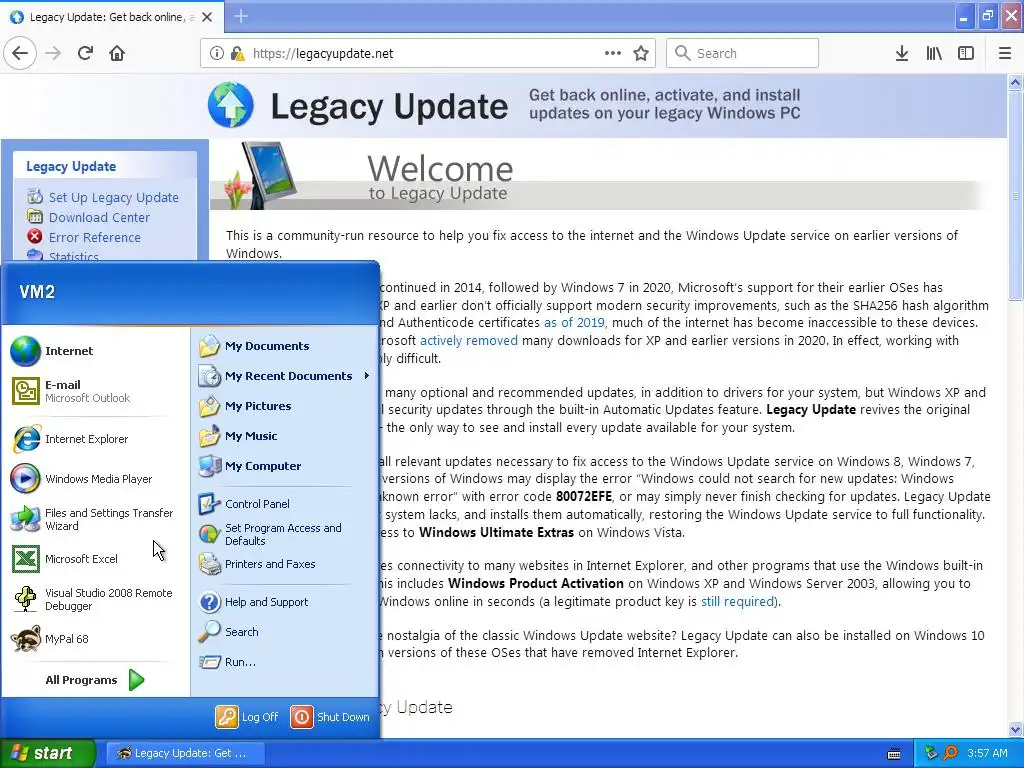Close the Legacy Update tab

click(207, 17)
